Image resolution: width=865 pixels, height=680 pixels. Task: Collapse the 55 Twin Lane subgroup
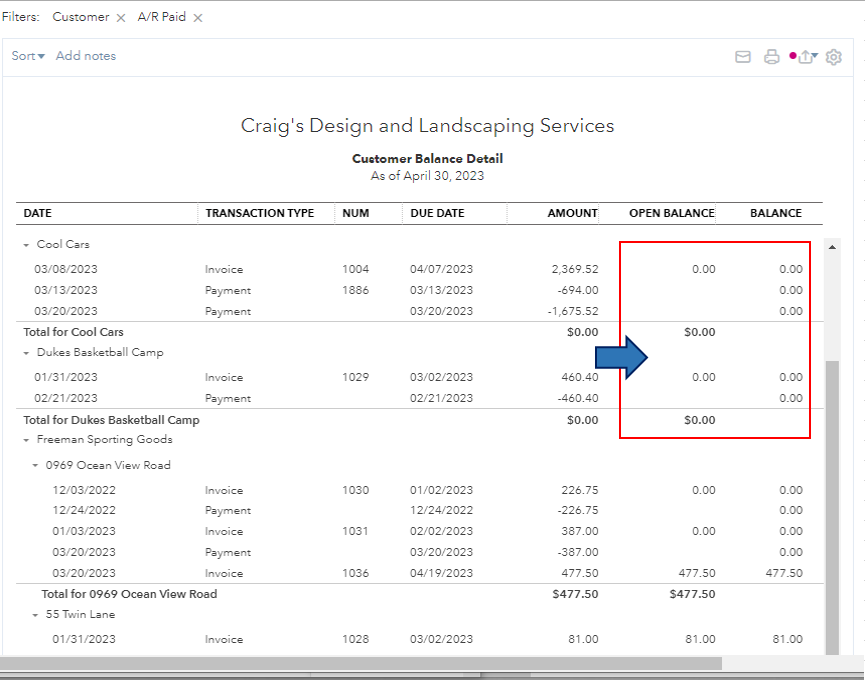(x=35, y=614)
